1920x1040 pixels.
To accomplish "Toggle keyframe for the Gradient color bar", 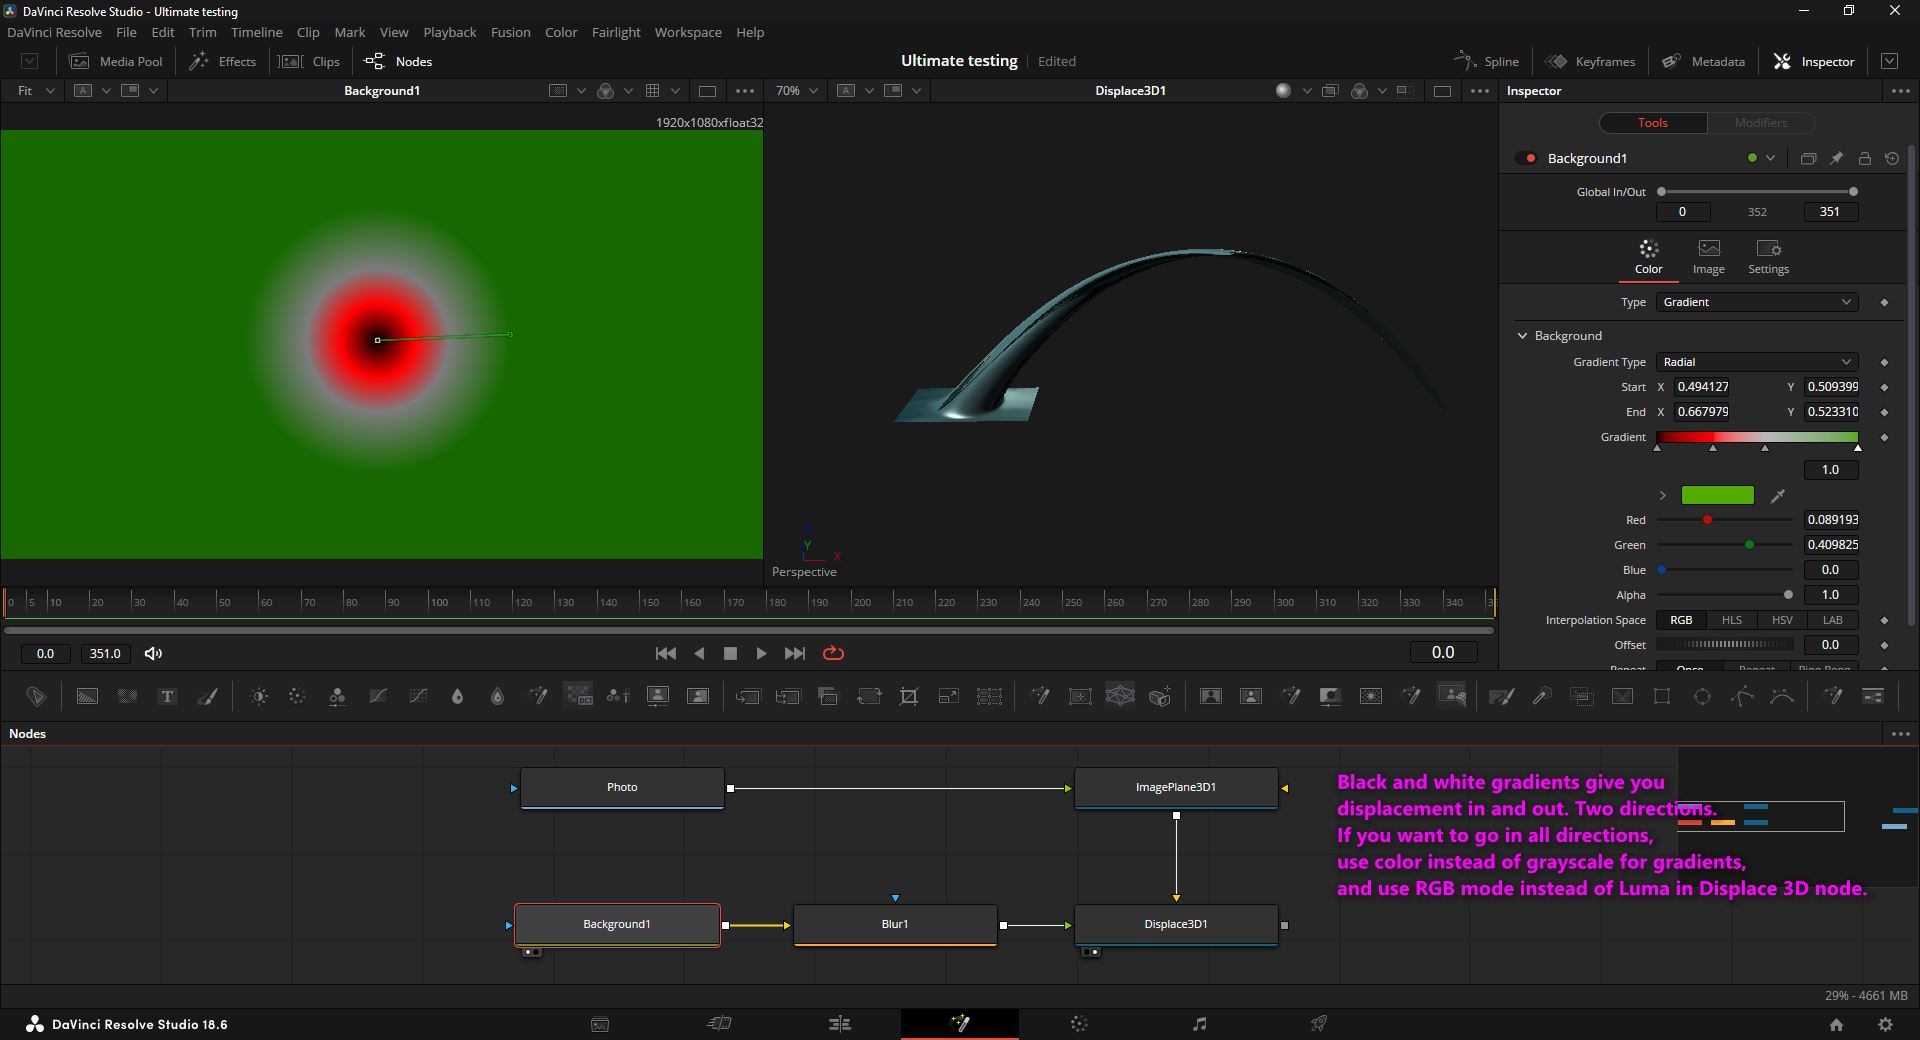I will [1884, 437].
